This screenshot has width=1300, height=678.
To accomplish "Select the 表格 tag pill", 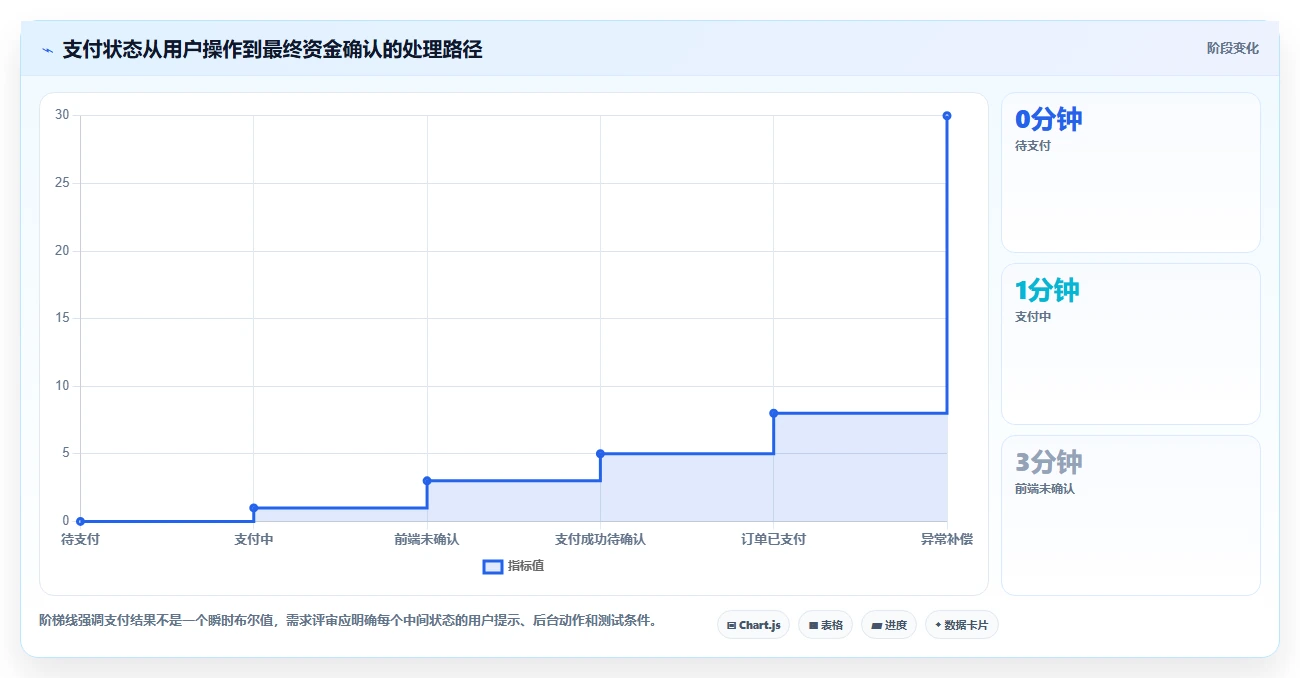I will click(x=825, y=625).
